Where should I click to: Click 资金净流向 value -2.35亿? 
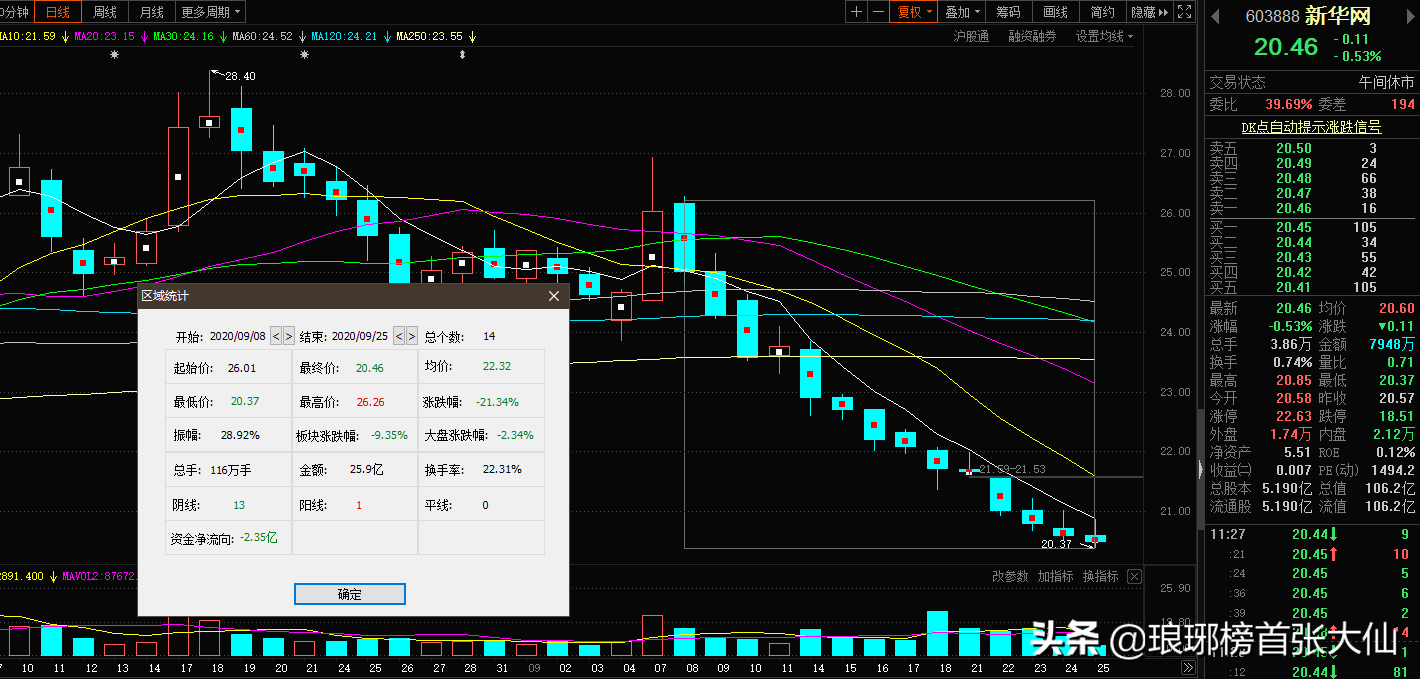point(259,537)
